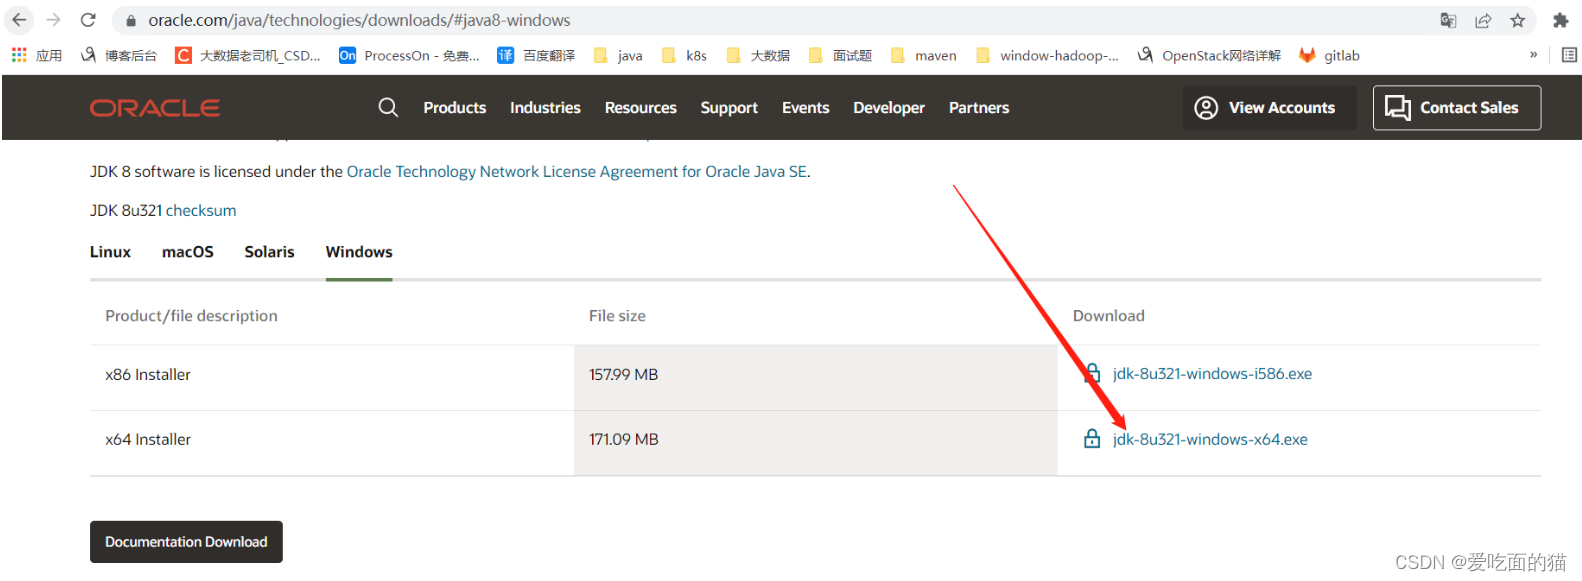This screenshot has width=1582, height=581.
Task: Click the Contact Sales button
Action: click(1457, 107)
